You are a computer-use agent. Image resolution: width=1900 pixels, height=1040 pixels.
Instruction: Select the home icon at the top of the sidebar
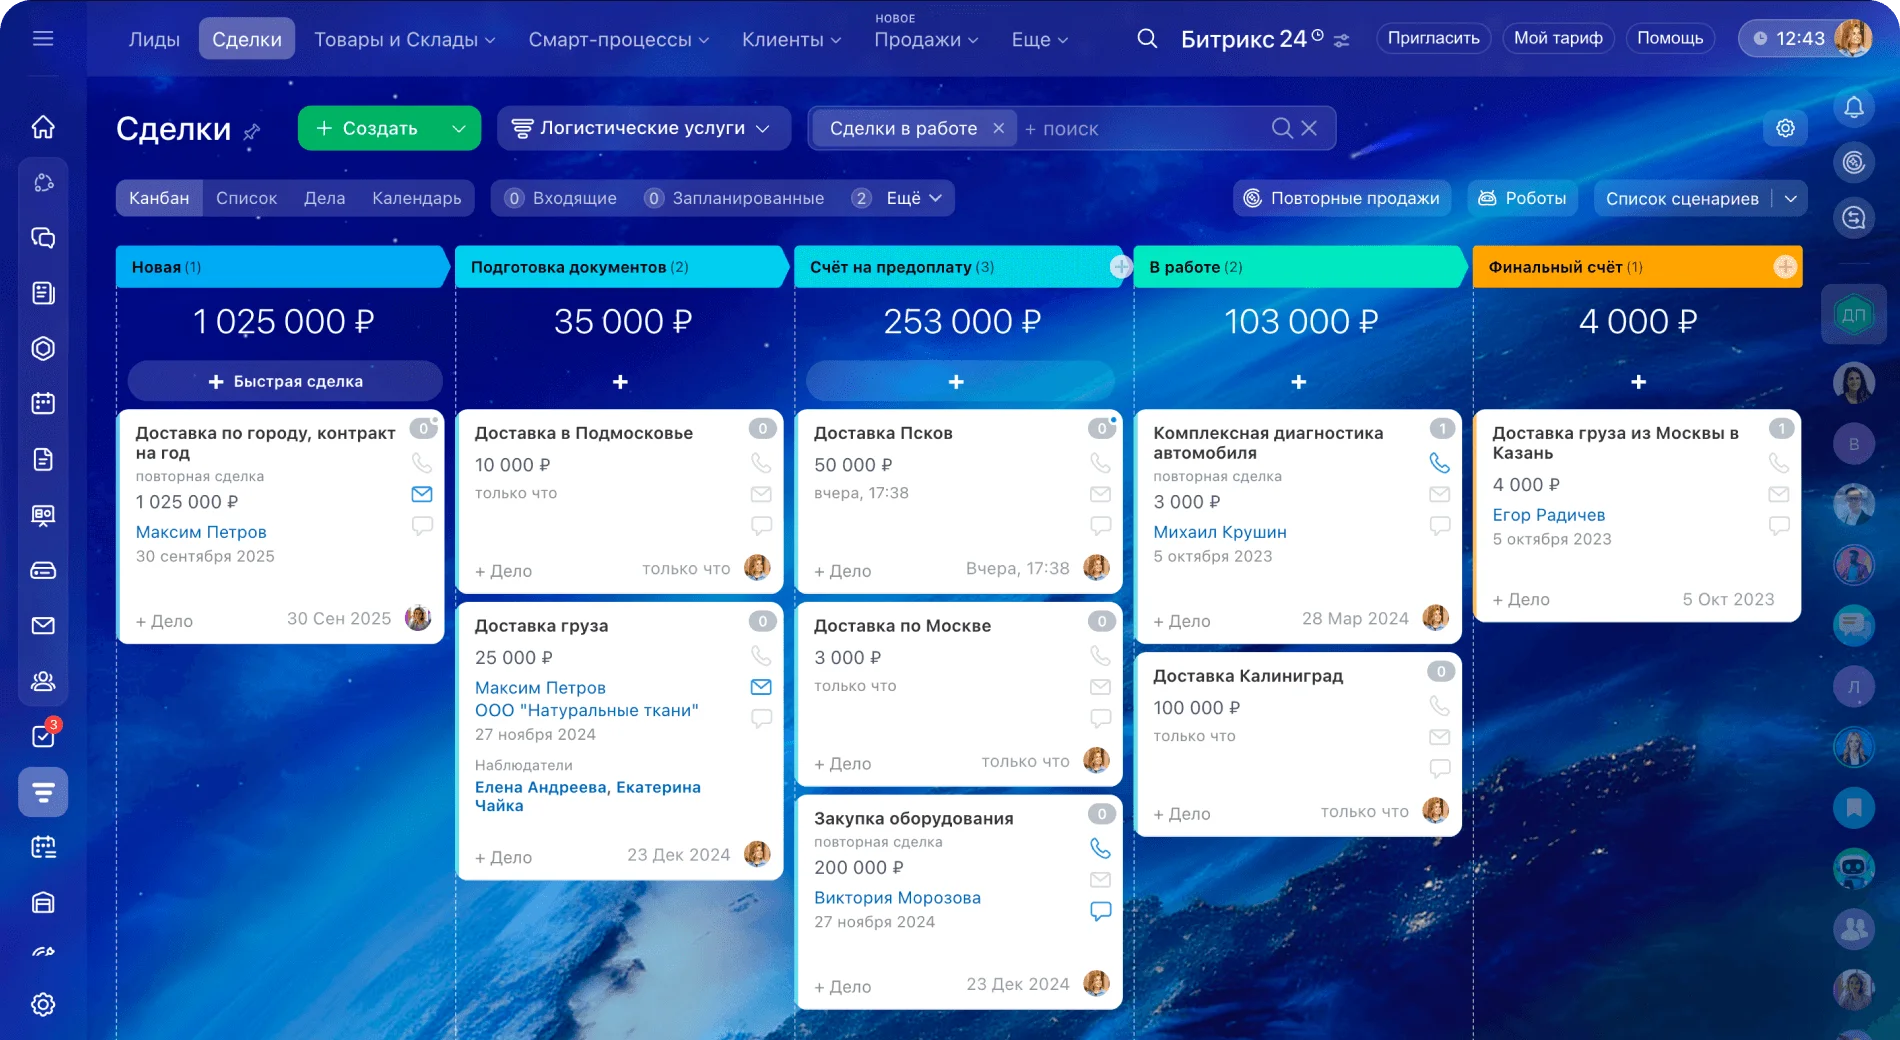[43, 127]
